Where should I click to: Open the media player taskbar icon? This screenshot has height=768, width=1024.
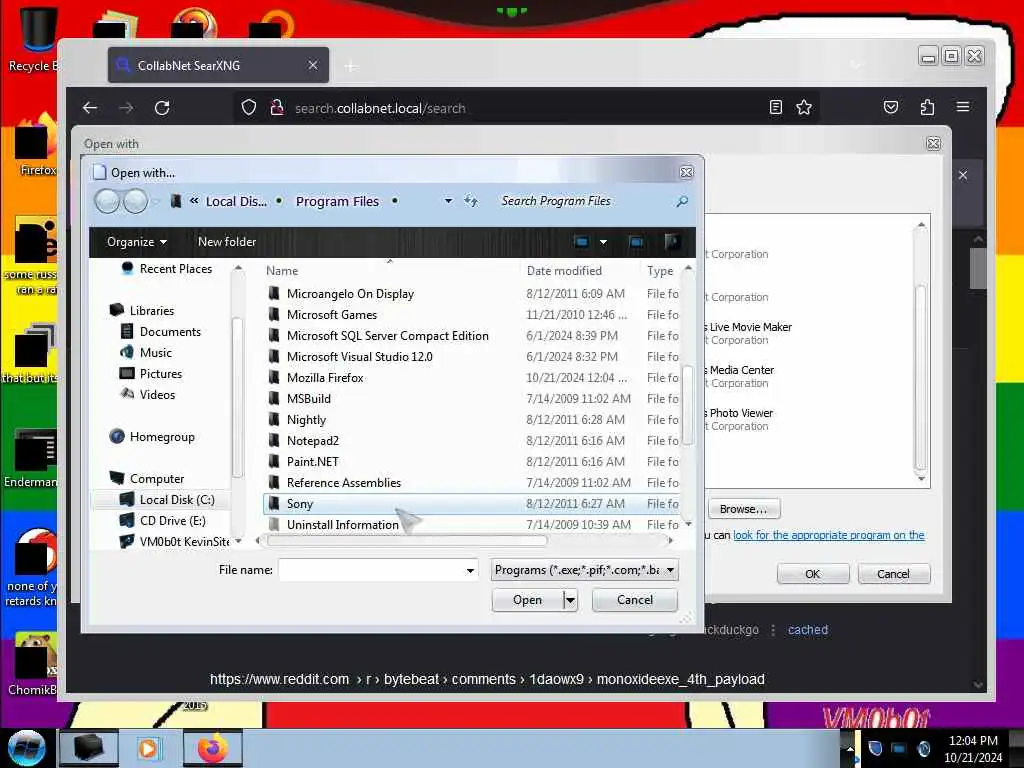click(148, 748)
